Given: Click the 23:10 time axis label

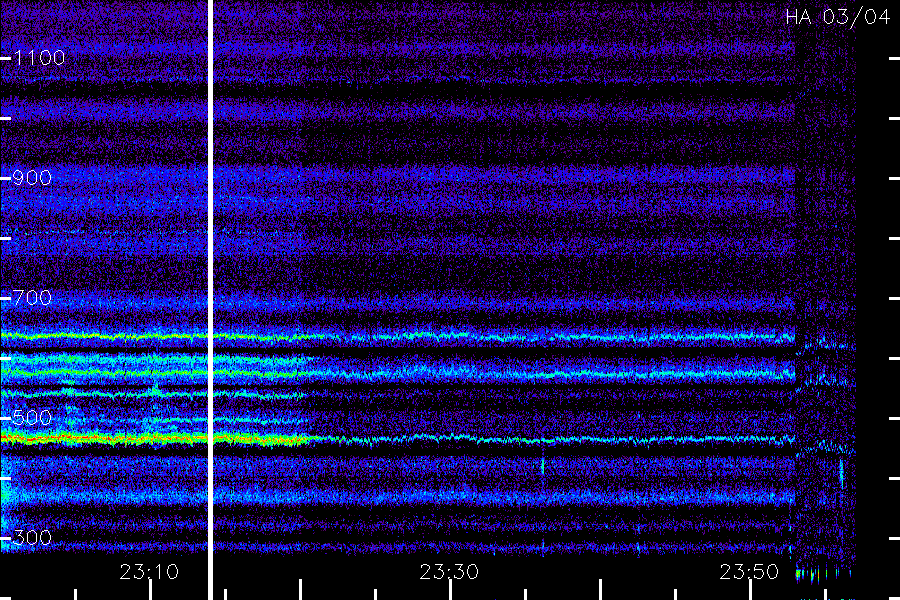Looking at the screenshot, I should tap(149, 572).
